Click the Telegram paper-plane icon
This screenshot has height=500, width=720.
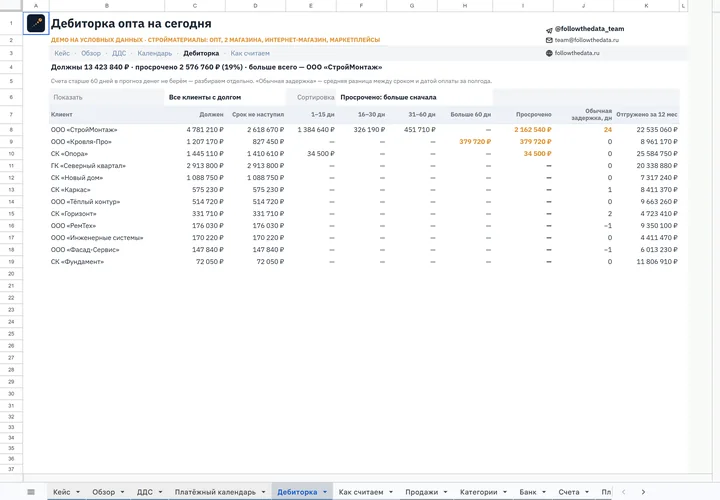(x=549, y=30)
